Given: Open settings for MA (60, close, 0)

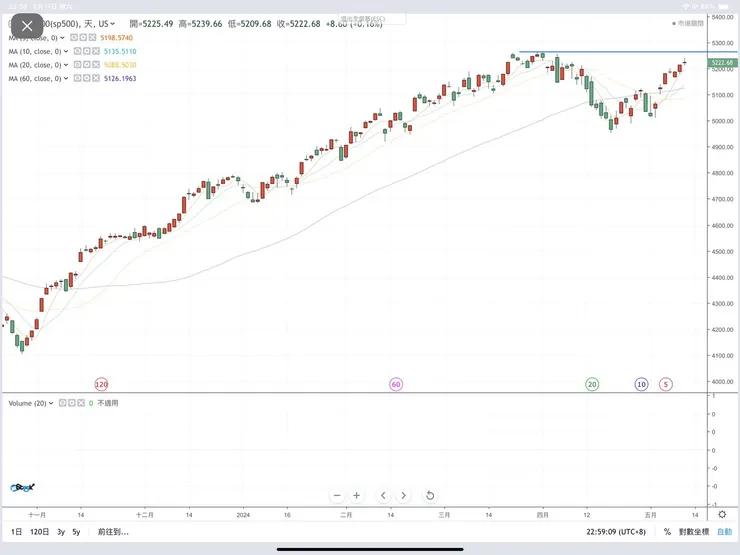Looking at the screenshot, I should (x=87, y=78).
